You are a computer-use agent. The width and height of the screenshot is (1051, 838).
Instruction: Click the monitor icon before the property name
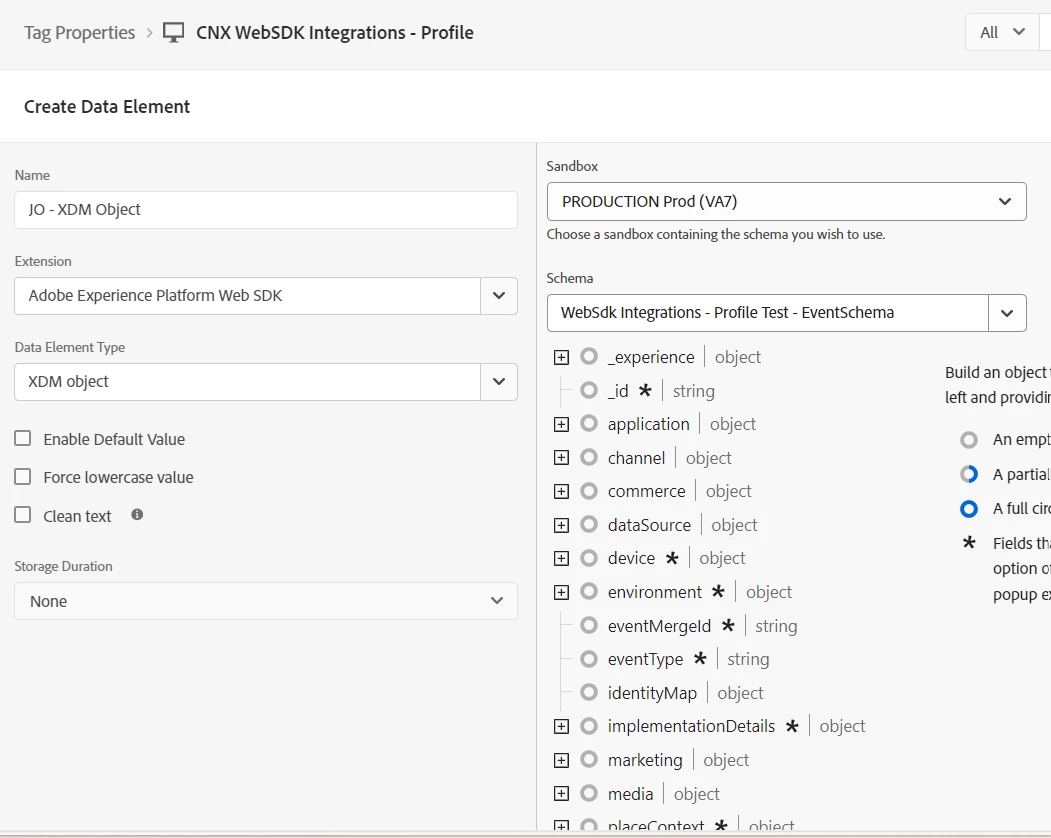click(x=174, y=33)
